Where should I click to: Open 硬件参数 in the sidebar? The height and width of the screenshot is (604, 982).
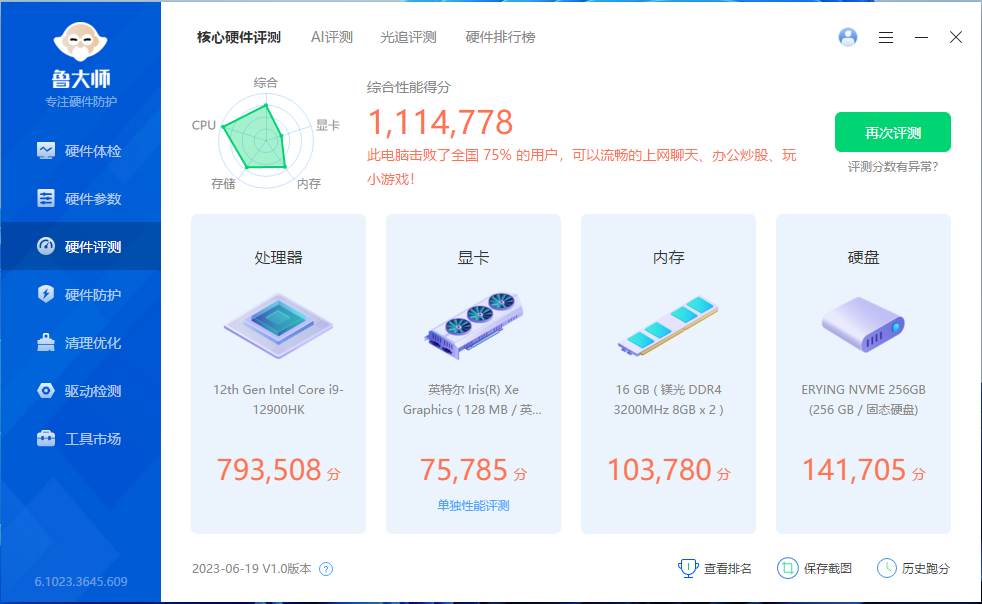pyautogui.click(x=80, y=199)
